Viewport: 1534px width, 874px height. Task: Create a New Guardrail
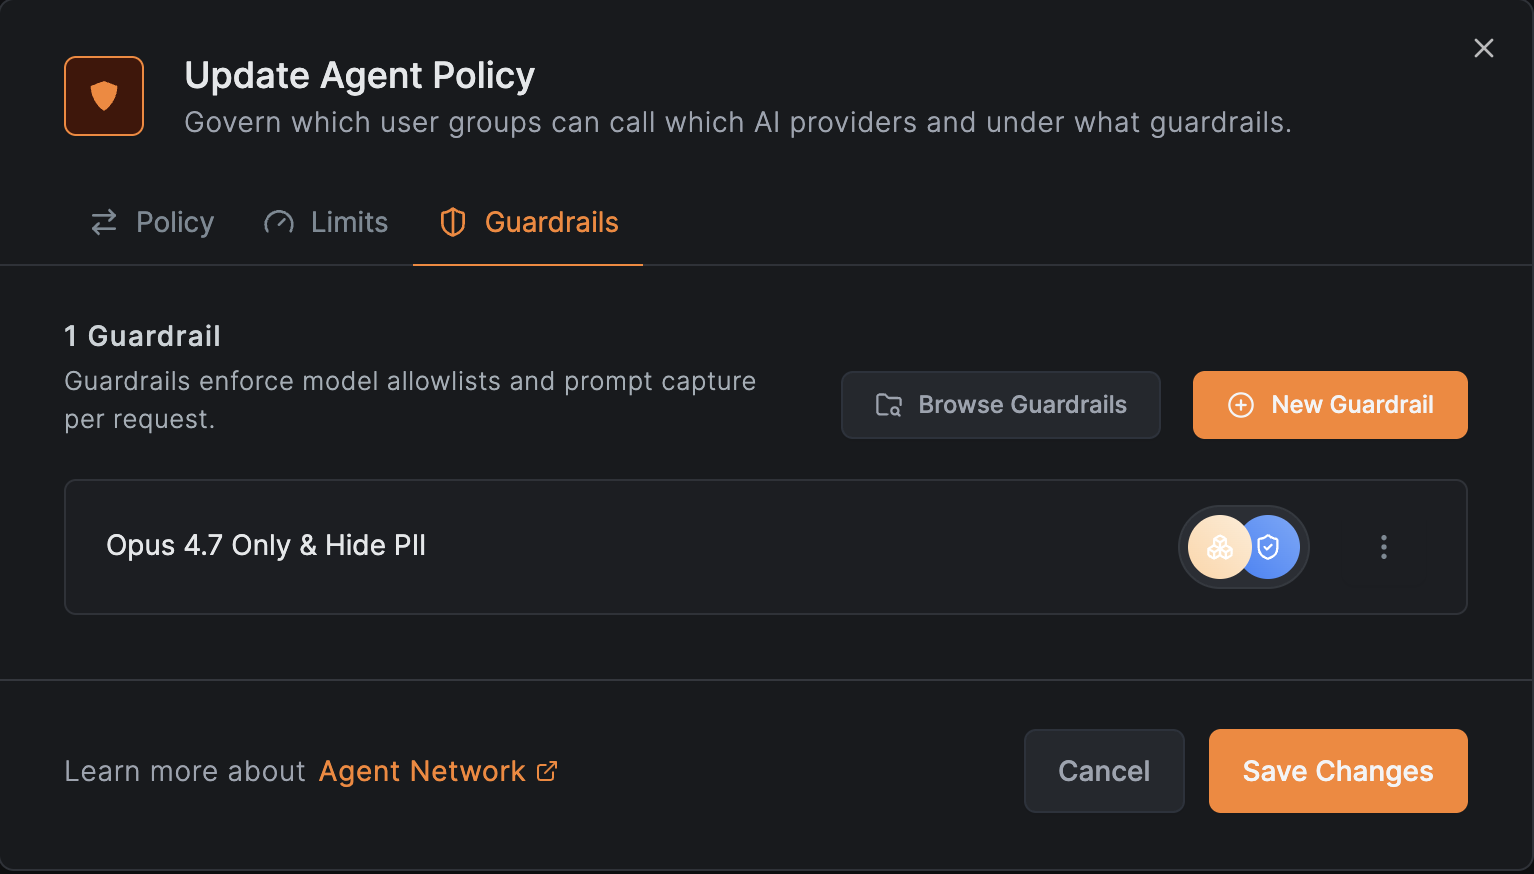coord(1330,405)
